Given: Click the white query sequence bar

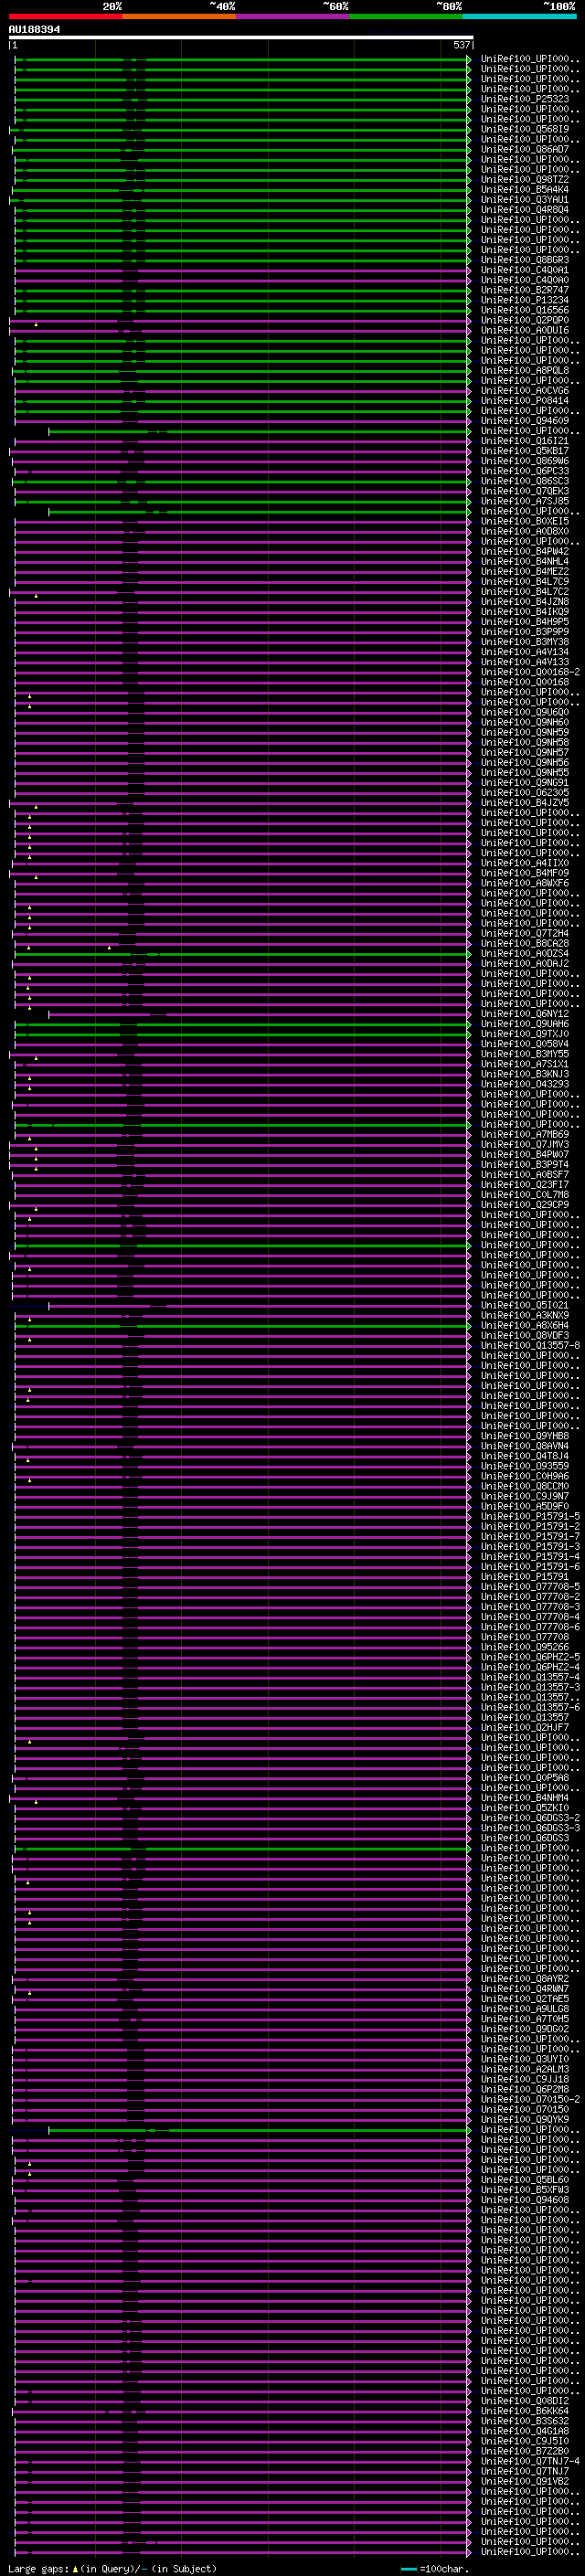Looking at the screenshot, I should (241, 37).
